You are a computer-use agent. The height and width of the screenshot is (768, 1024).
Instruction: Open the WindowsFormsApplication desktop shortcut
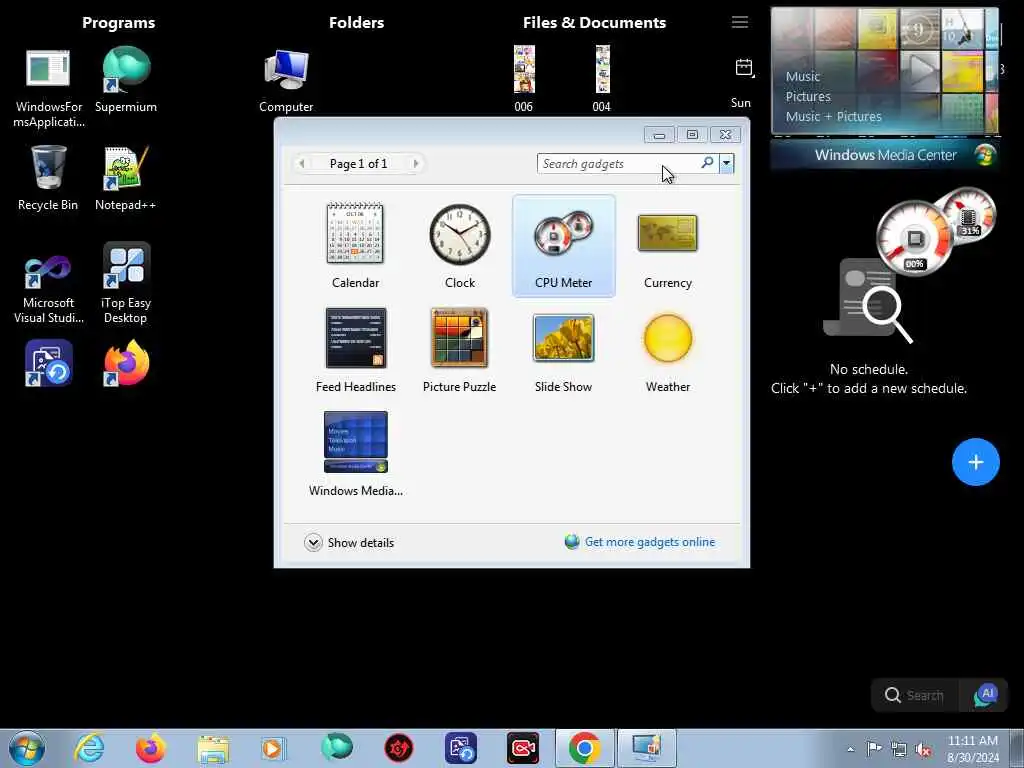(x=48, y=88)
